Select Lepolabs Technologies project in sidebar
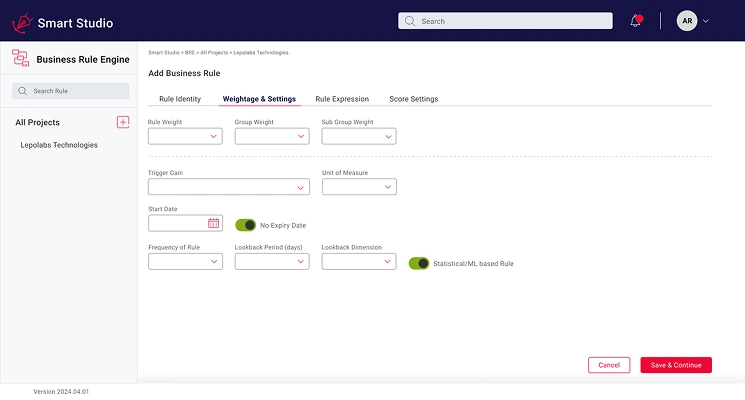The width and height of the screenshot is (745, 400). coord(59,145)
